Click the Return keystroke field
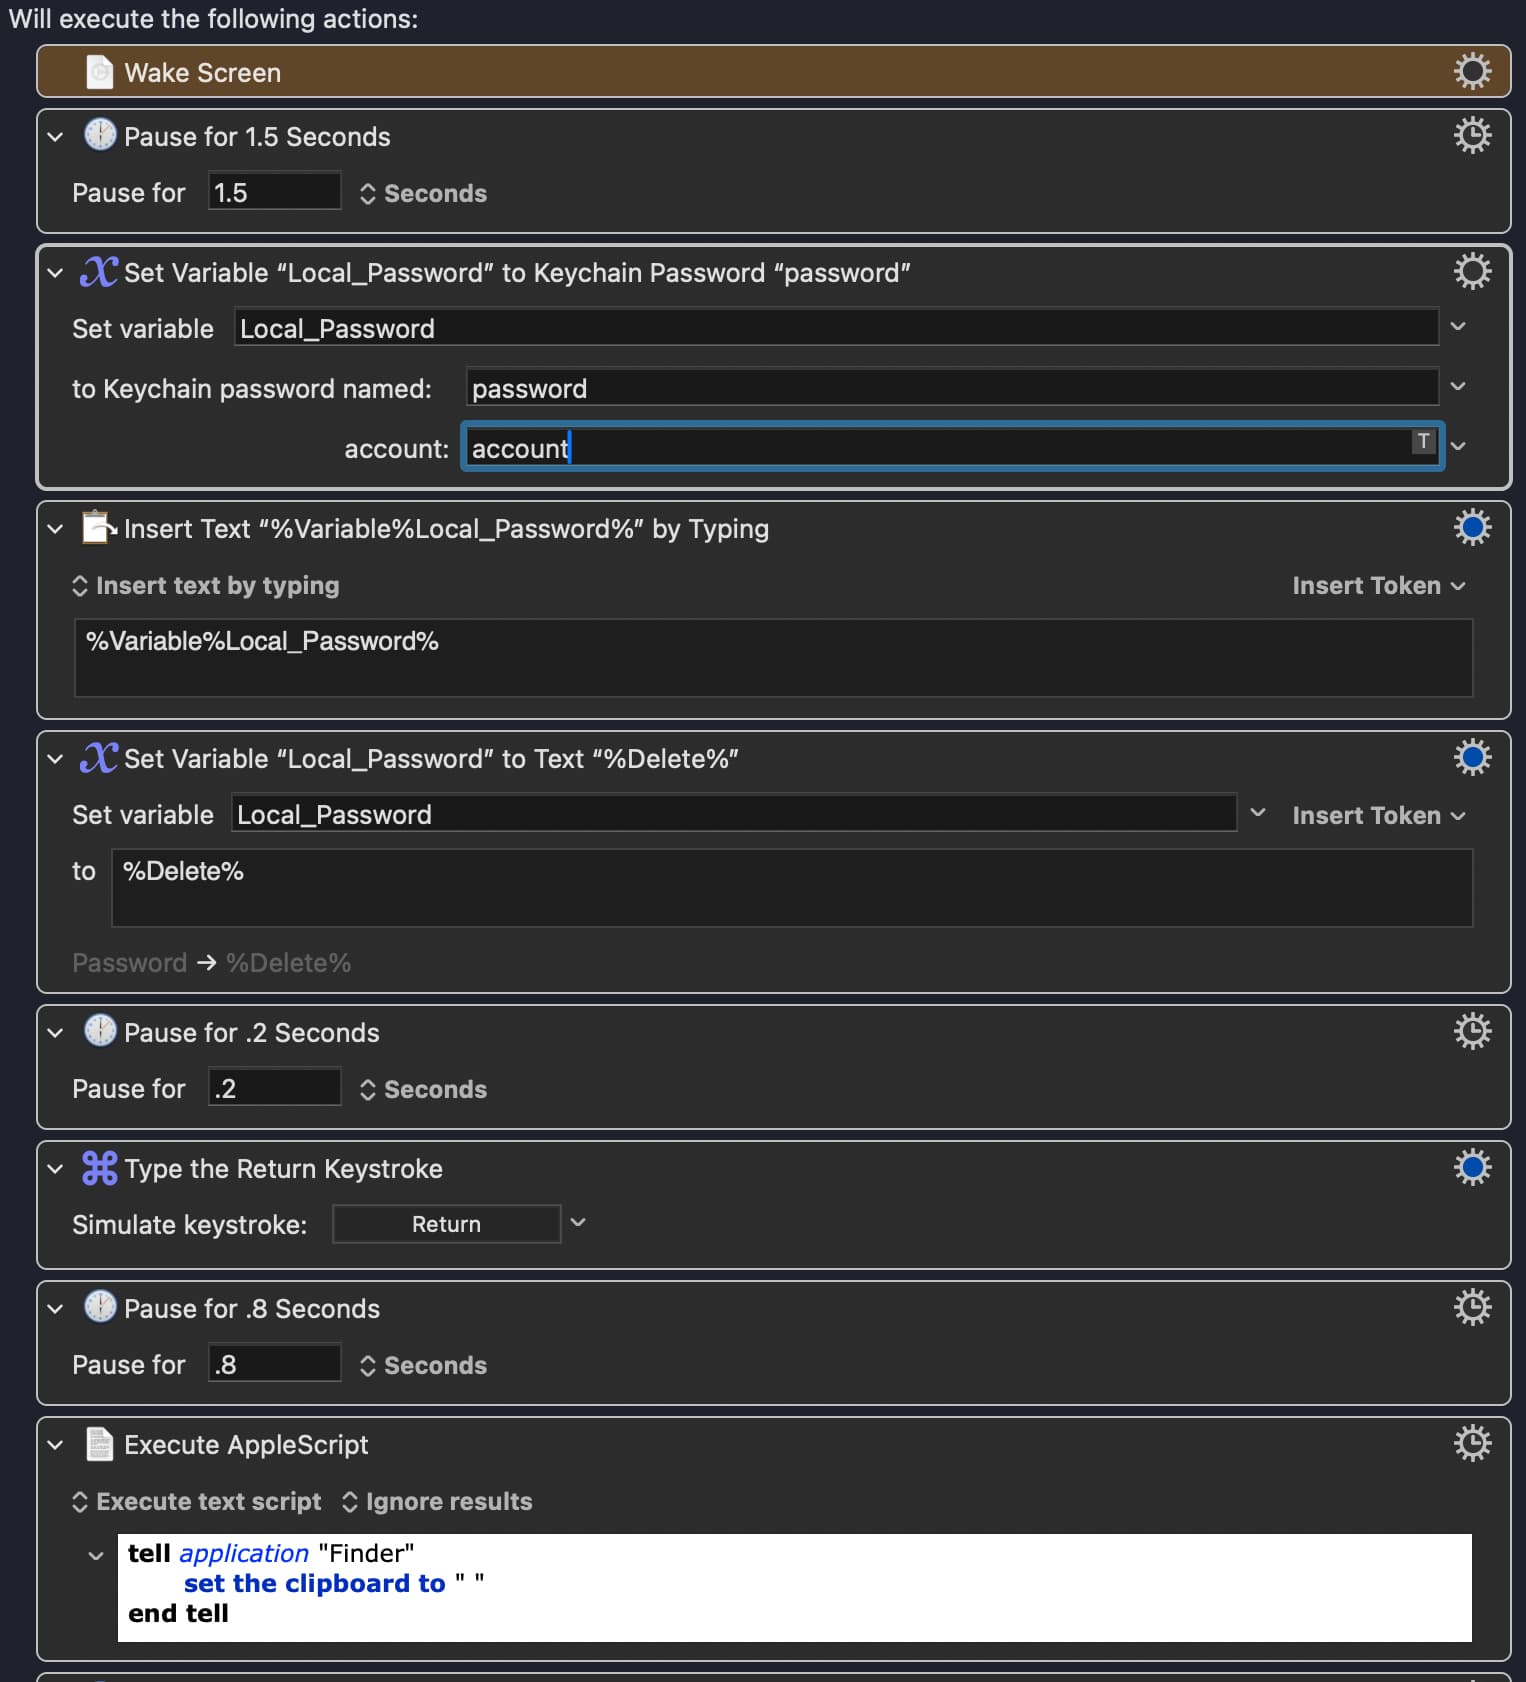1526x1682 pixels. coord(446,1224)
